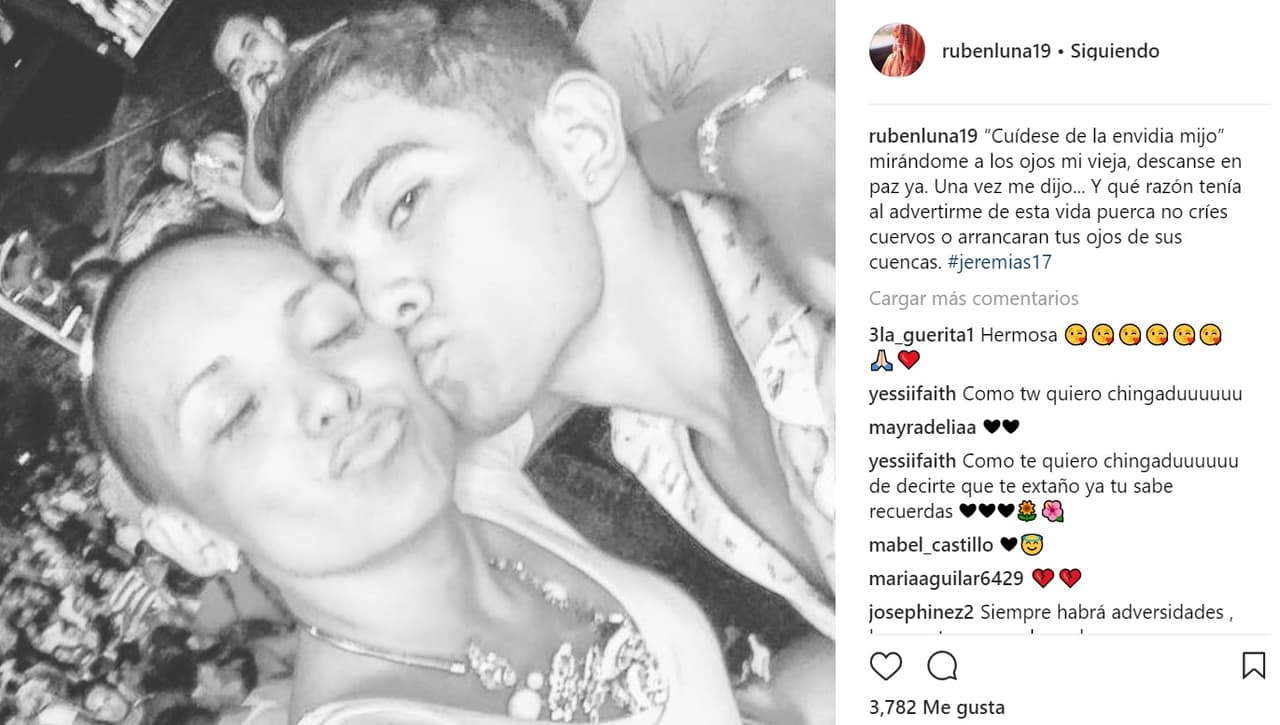
Task: Open rubenluna19 username in header
Action: 996,51
